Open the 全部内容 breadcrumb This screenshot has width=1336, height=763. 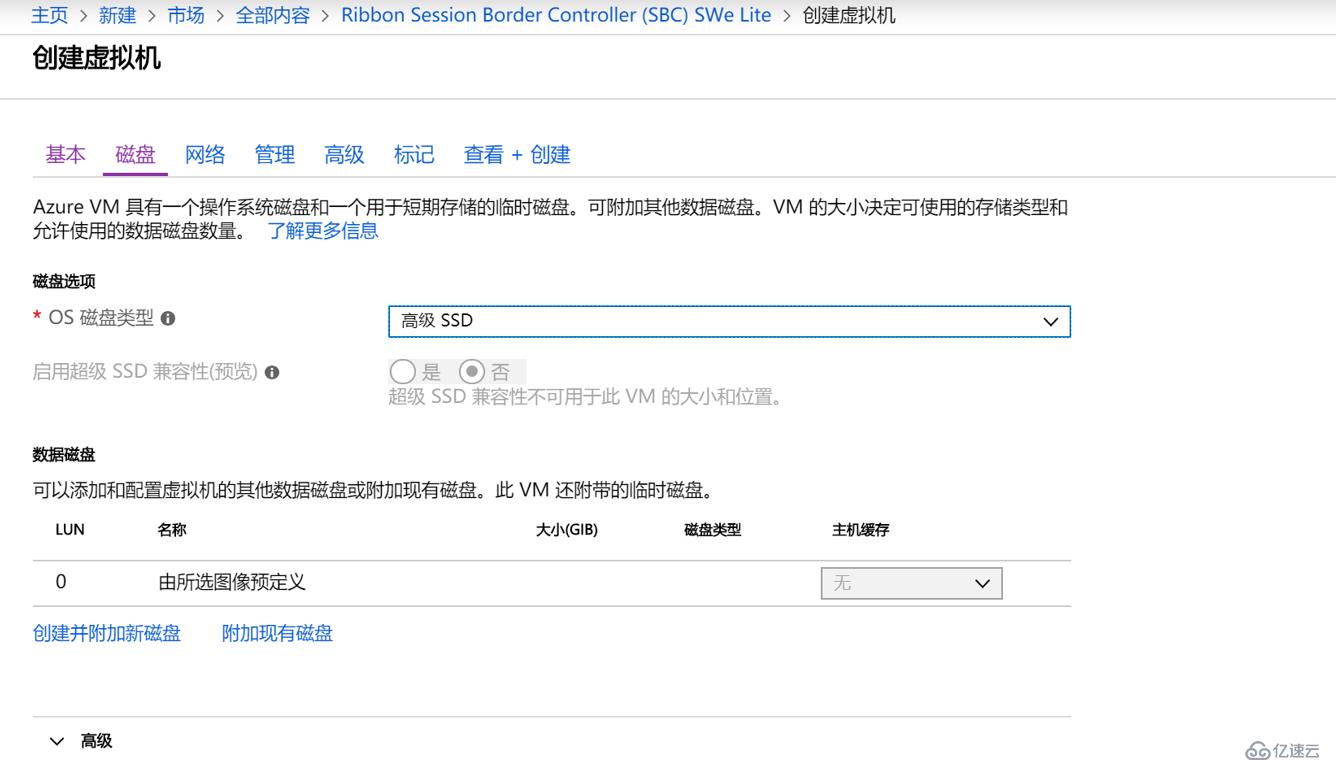point(272,15)
